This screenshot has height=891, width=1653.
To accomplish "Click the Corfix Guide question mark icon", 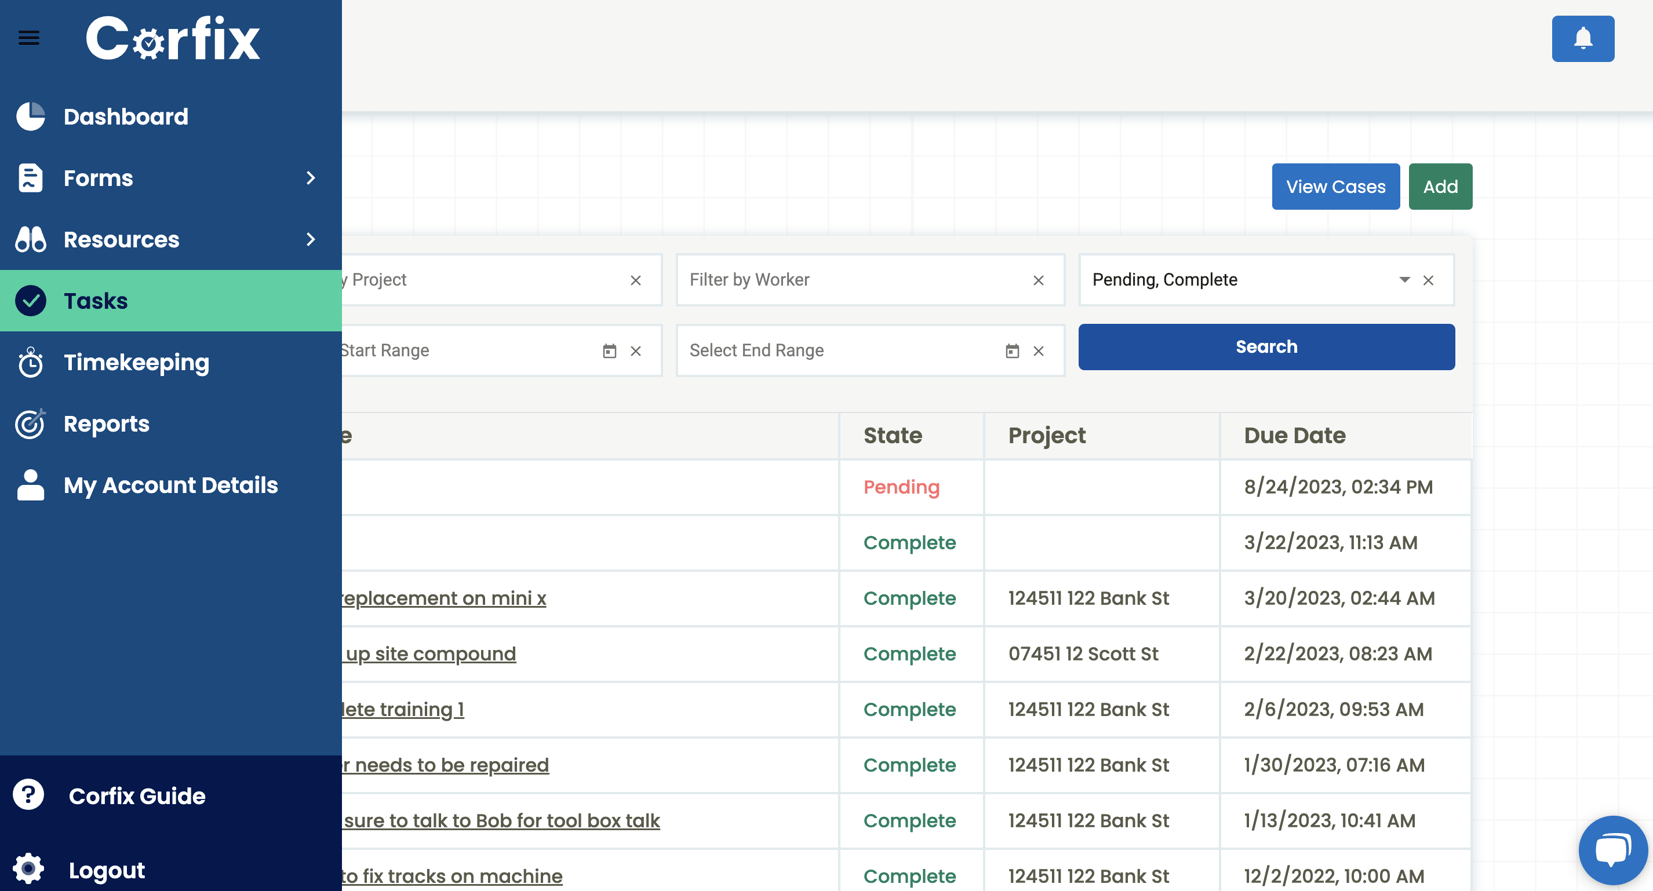I will click(x=29, y=795).
